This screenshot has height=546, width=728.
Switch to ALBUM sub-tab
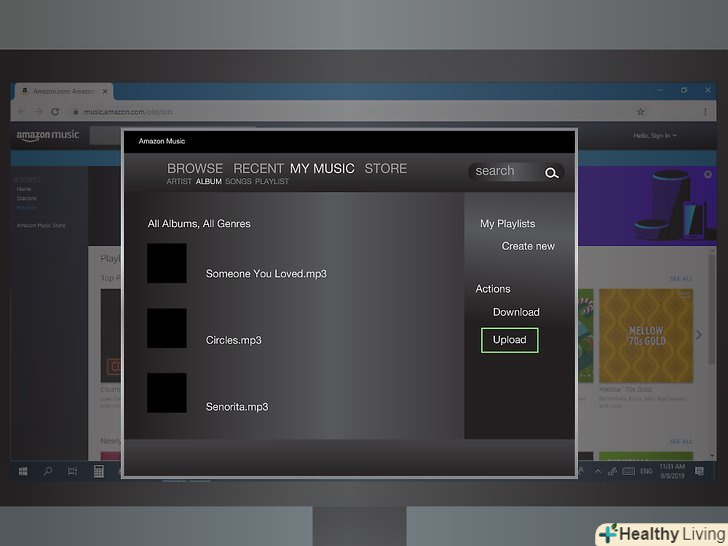[x=208, y=182]
